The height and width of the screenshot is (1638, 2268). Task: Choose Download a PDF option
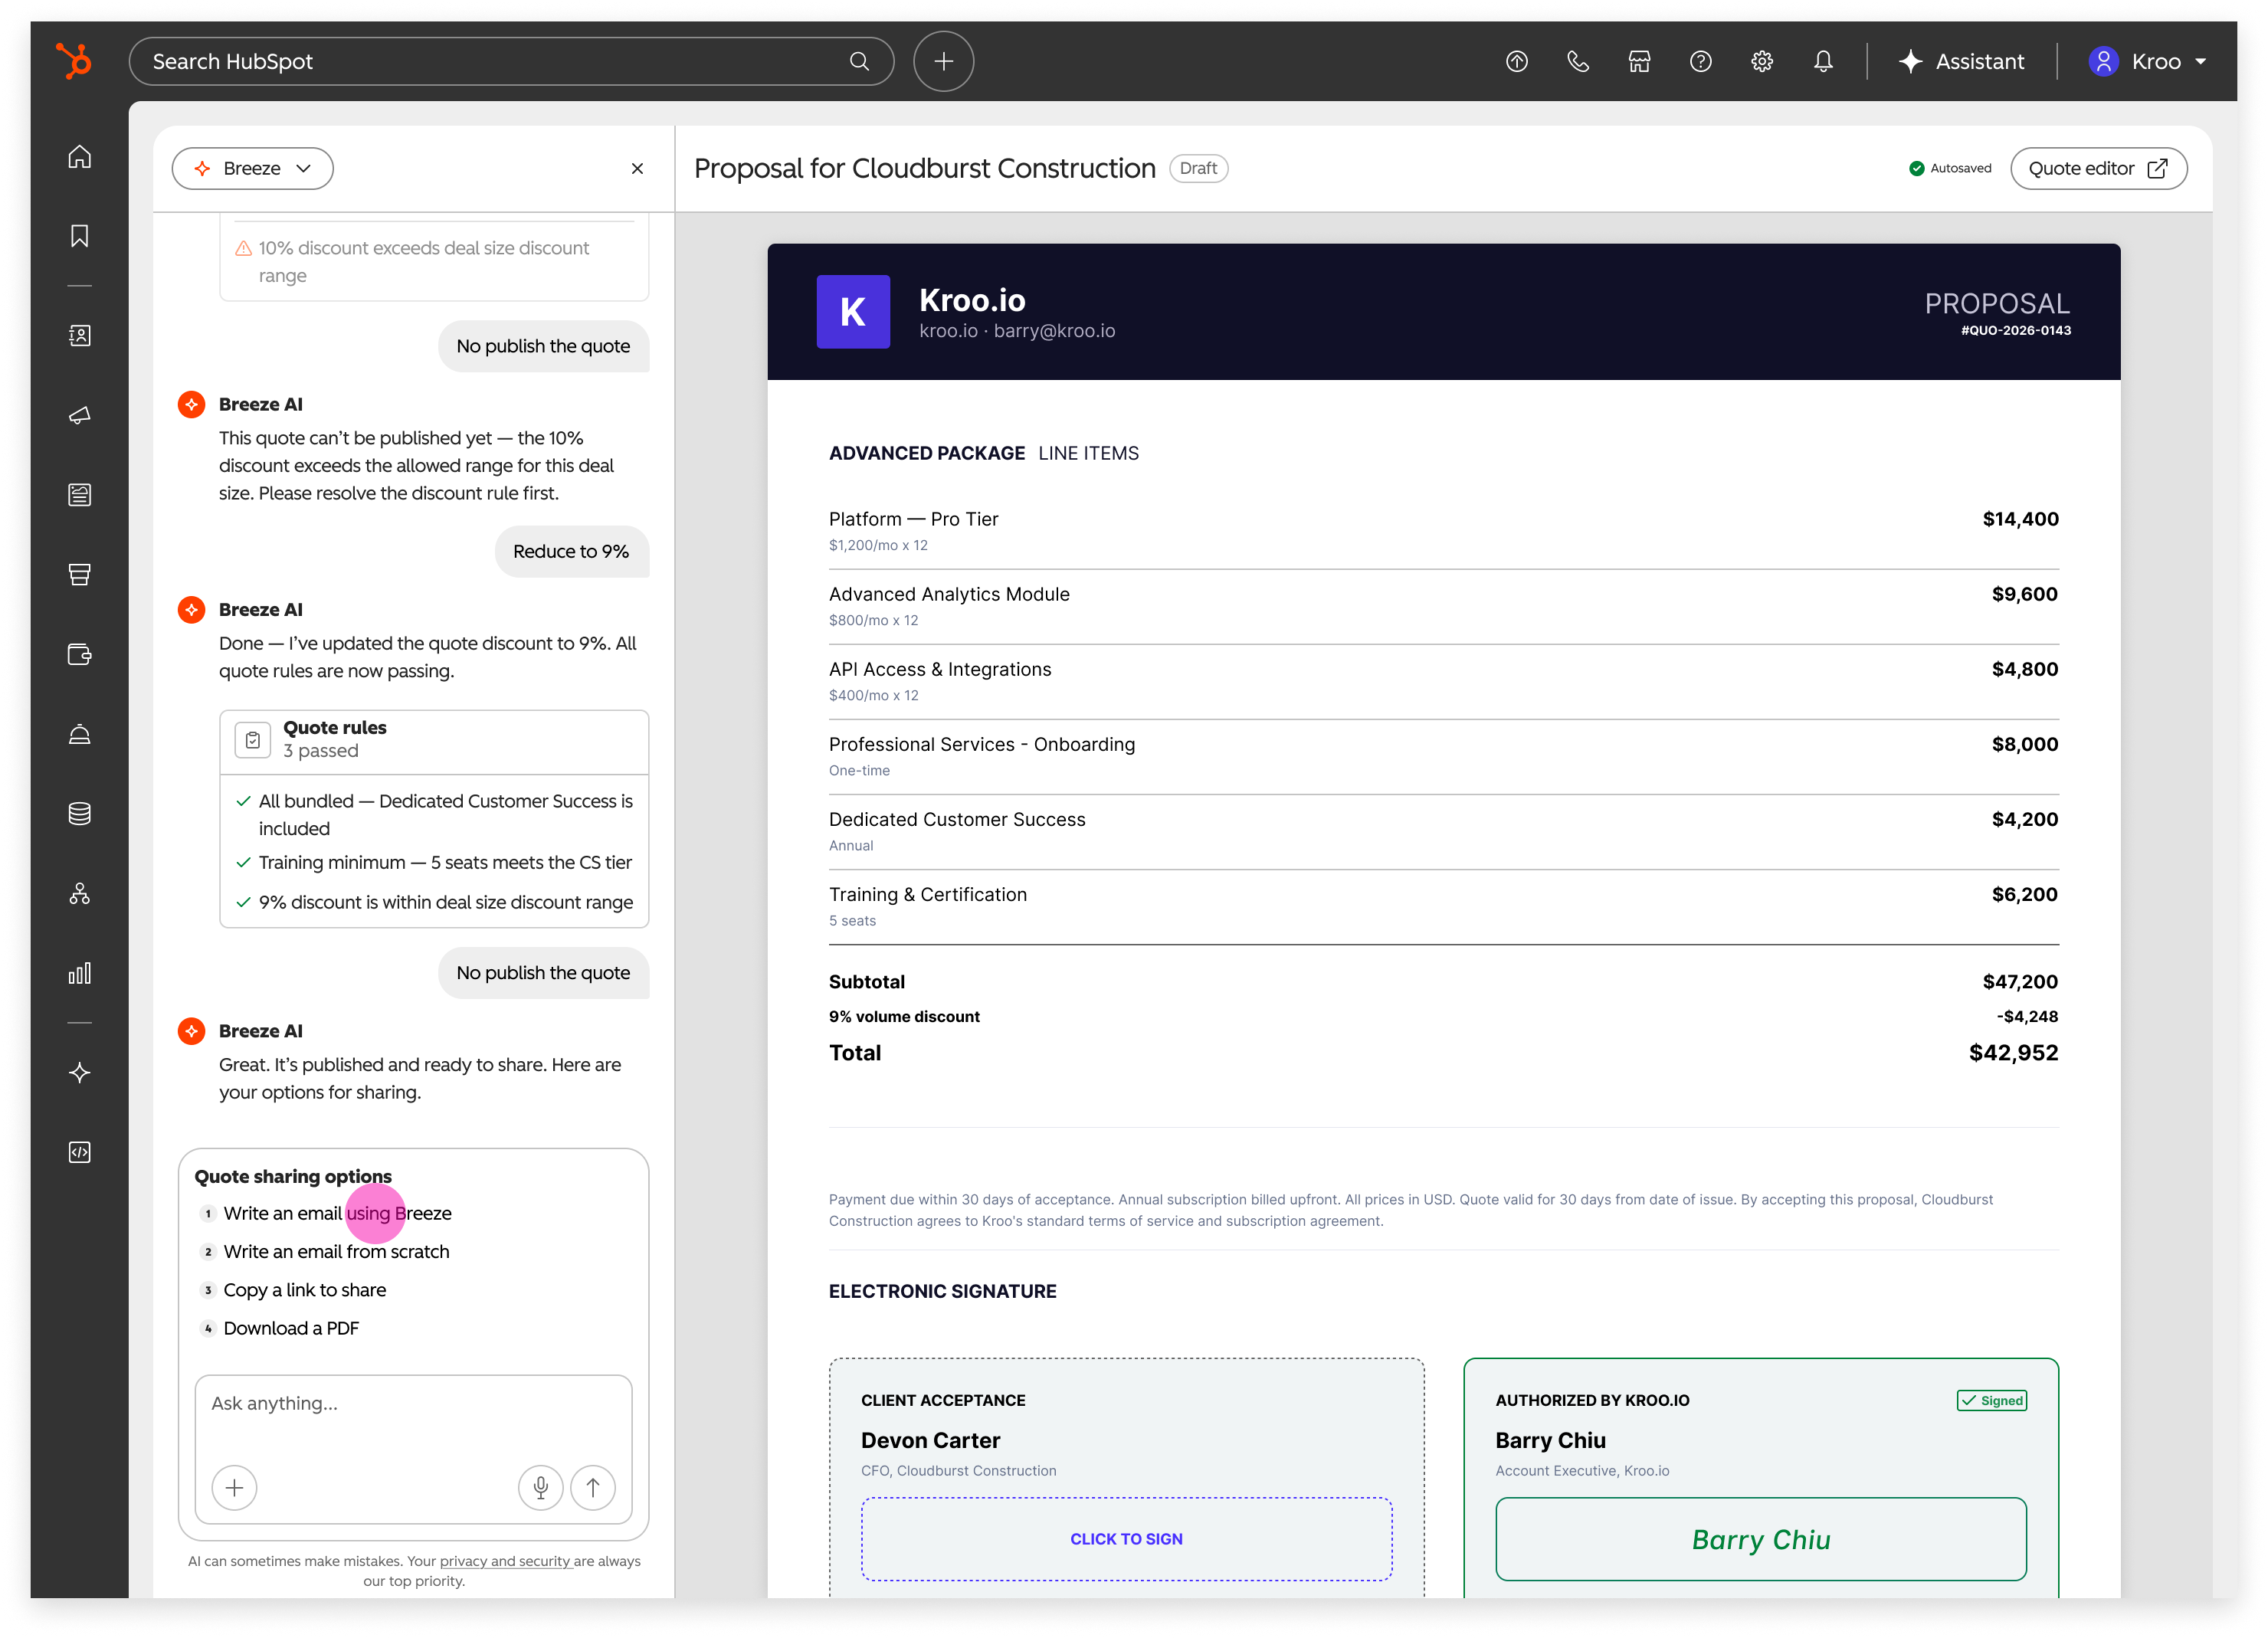click(x=291, y=1328)
